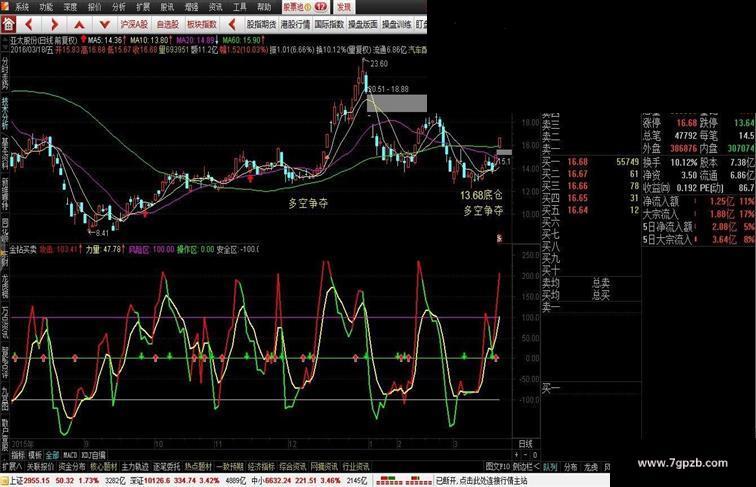
Task: Click the red up arrow
Action: click(x=80, y=24)
